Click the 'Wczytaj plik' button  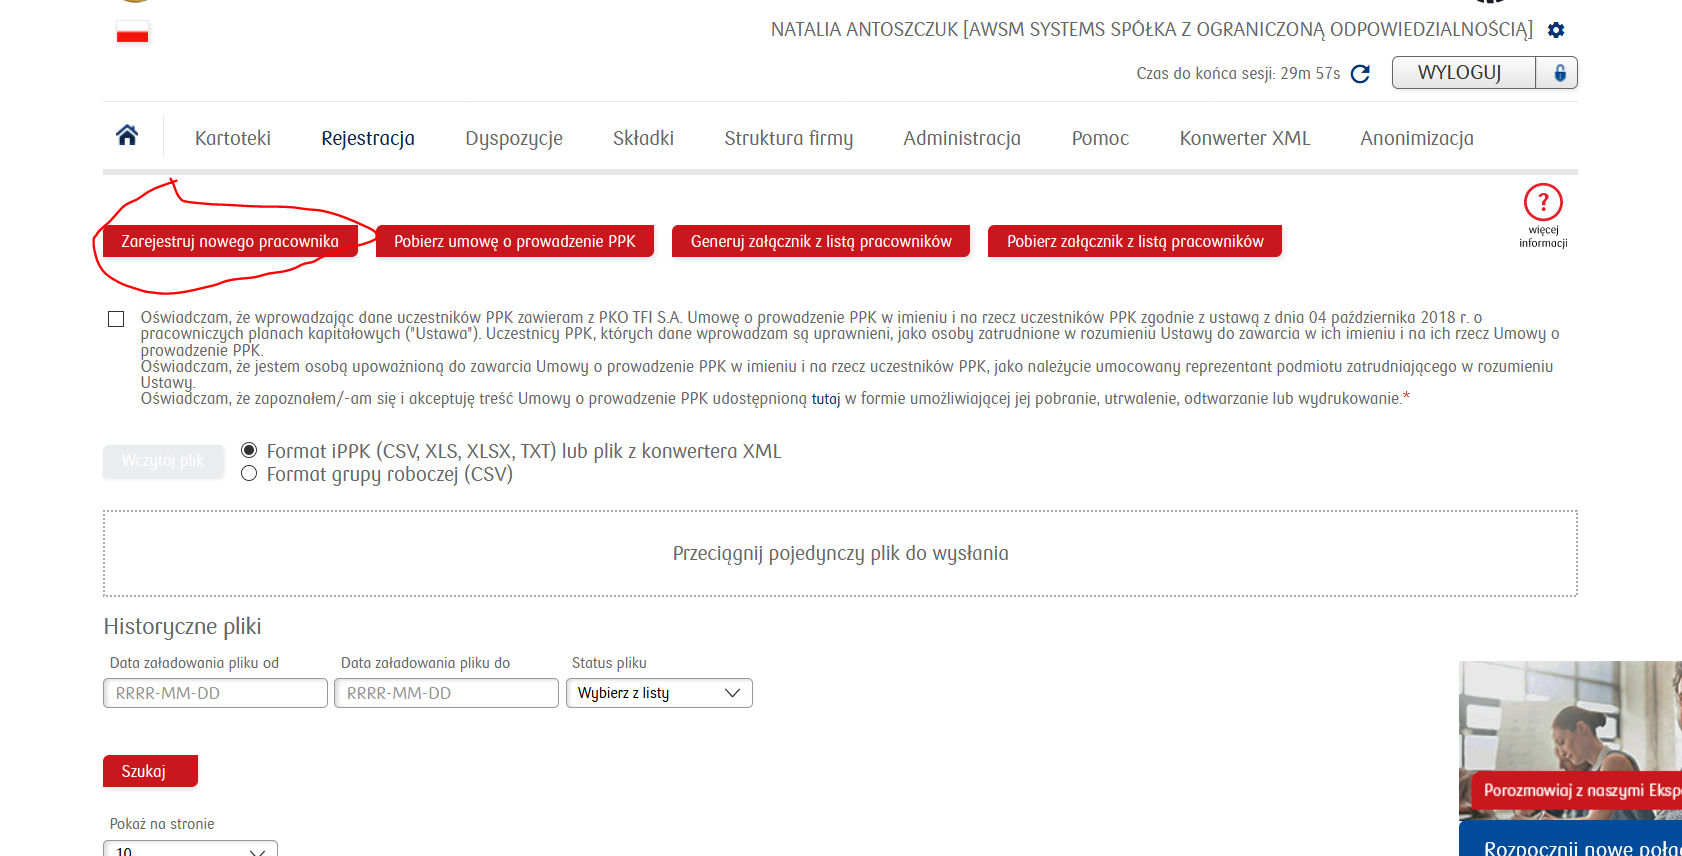163,461
